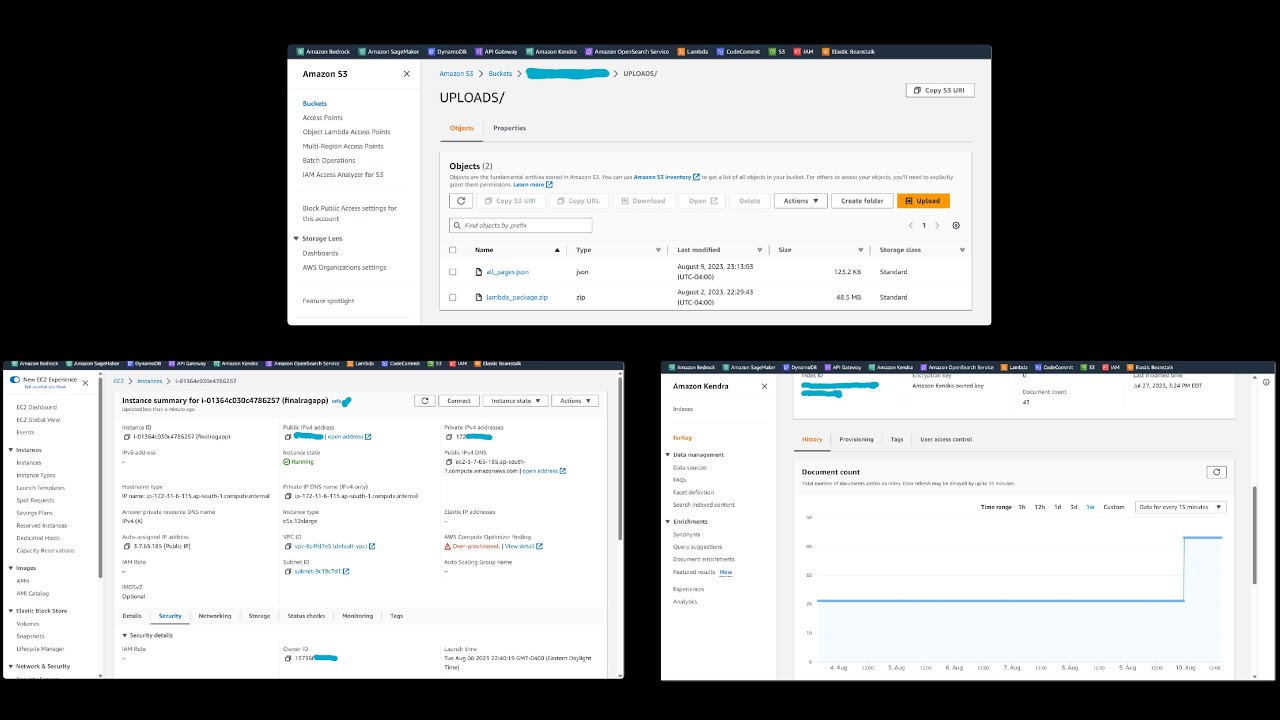Open Search indexed content in Kendra sidebar
This screenshot has height=720, width=1280.
click(704, 505)
